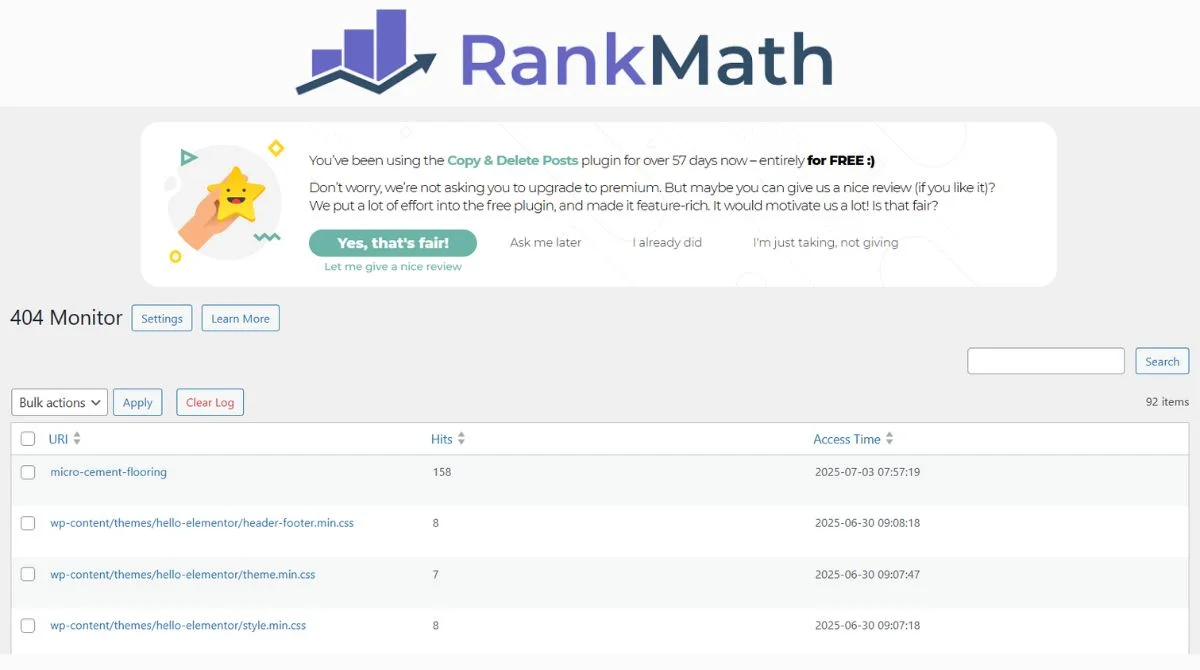Click access time 2025-06-30 09:08:18
The width and height of the screenshot is (1200, 670).
point(867,523)
